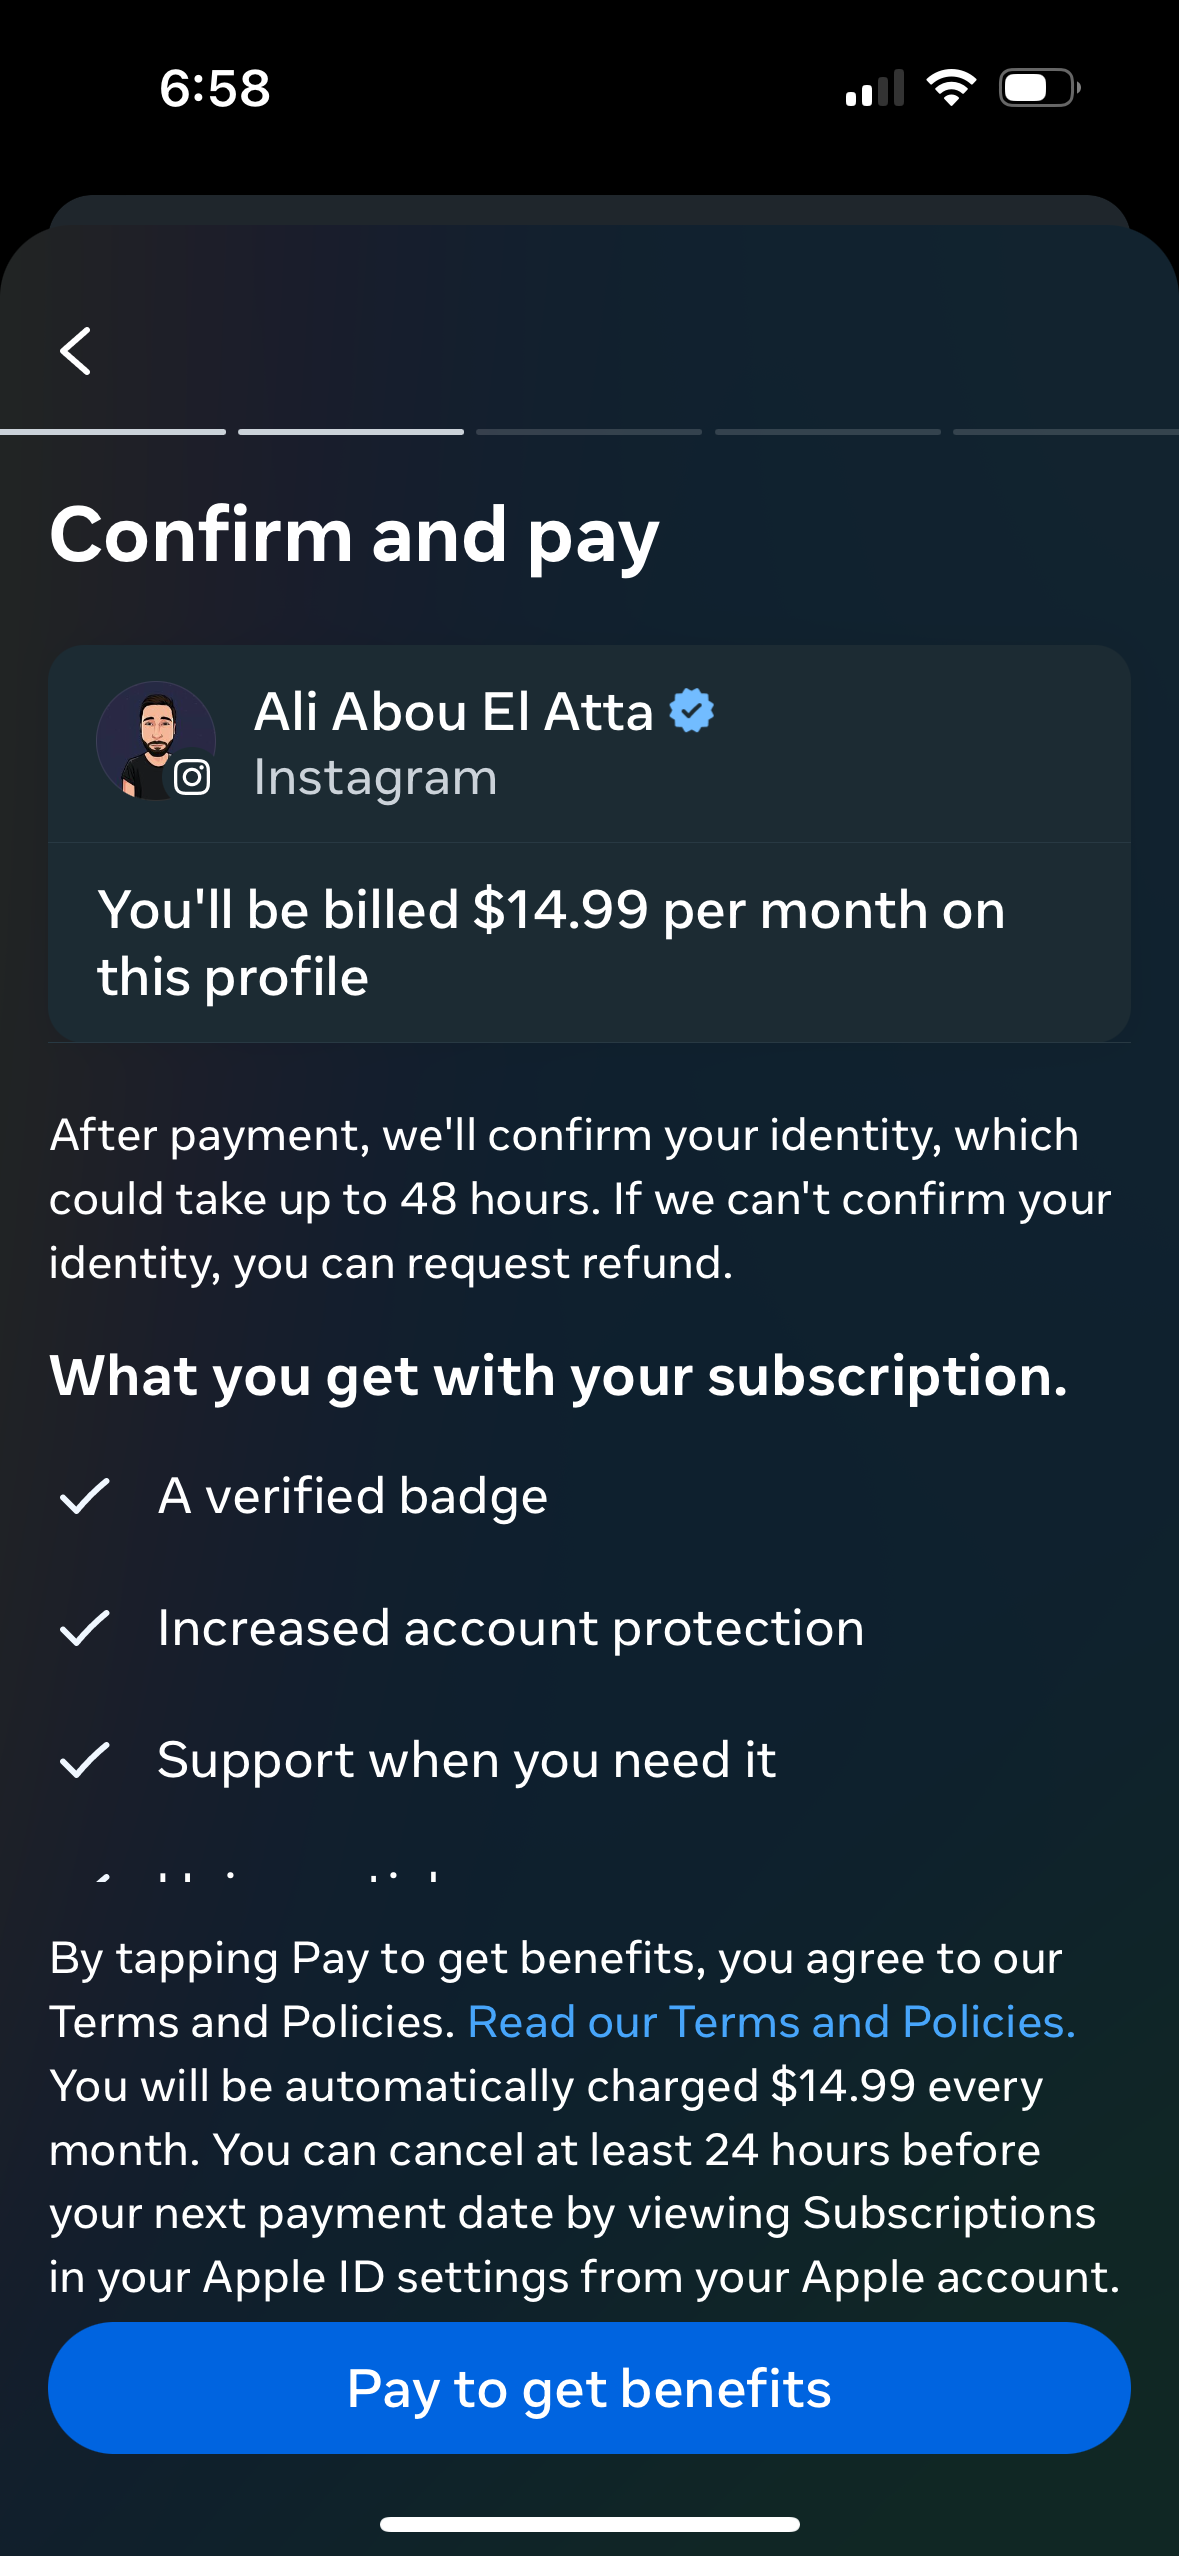Open "Read our Terms and Policies" link
This screenshot has width=1179, height=2556.
pos(771,2022)
